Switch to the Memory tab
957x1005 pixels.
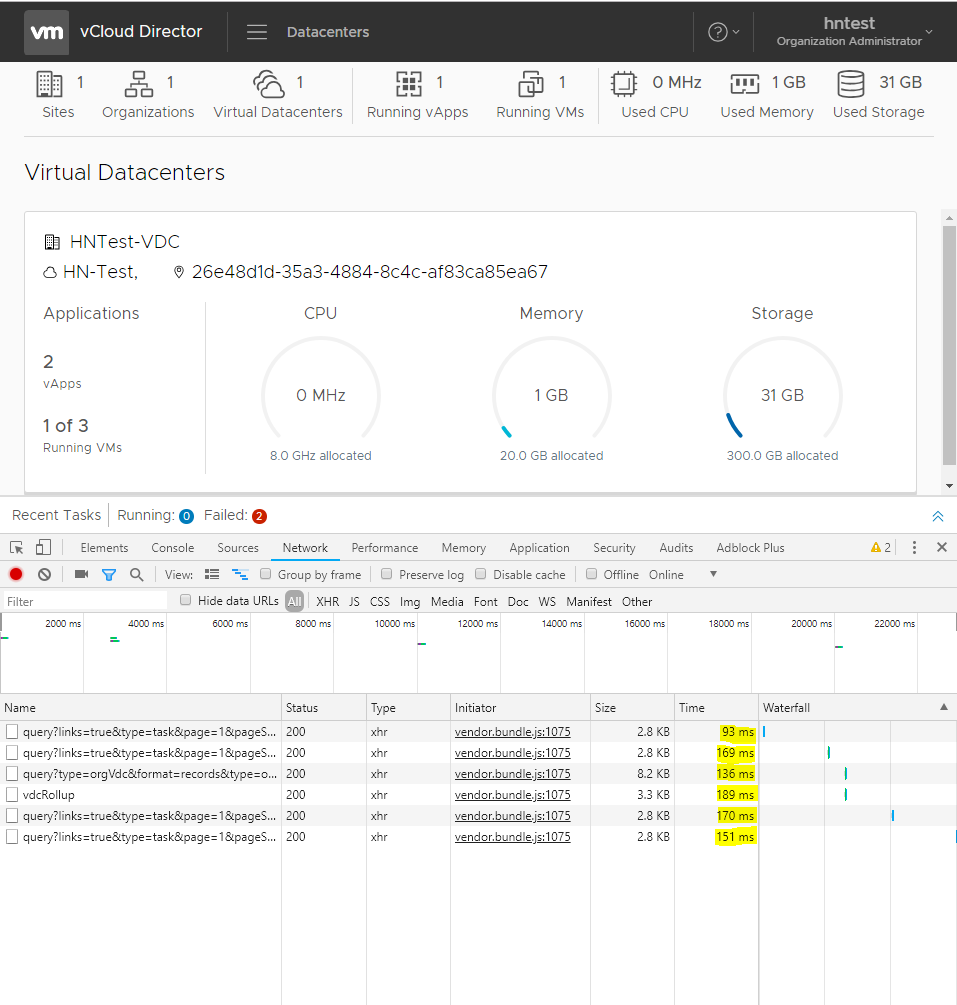[463, 548]
